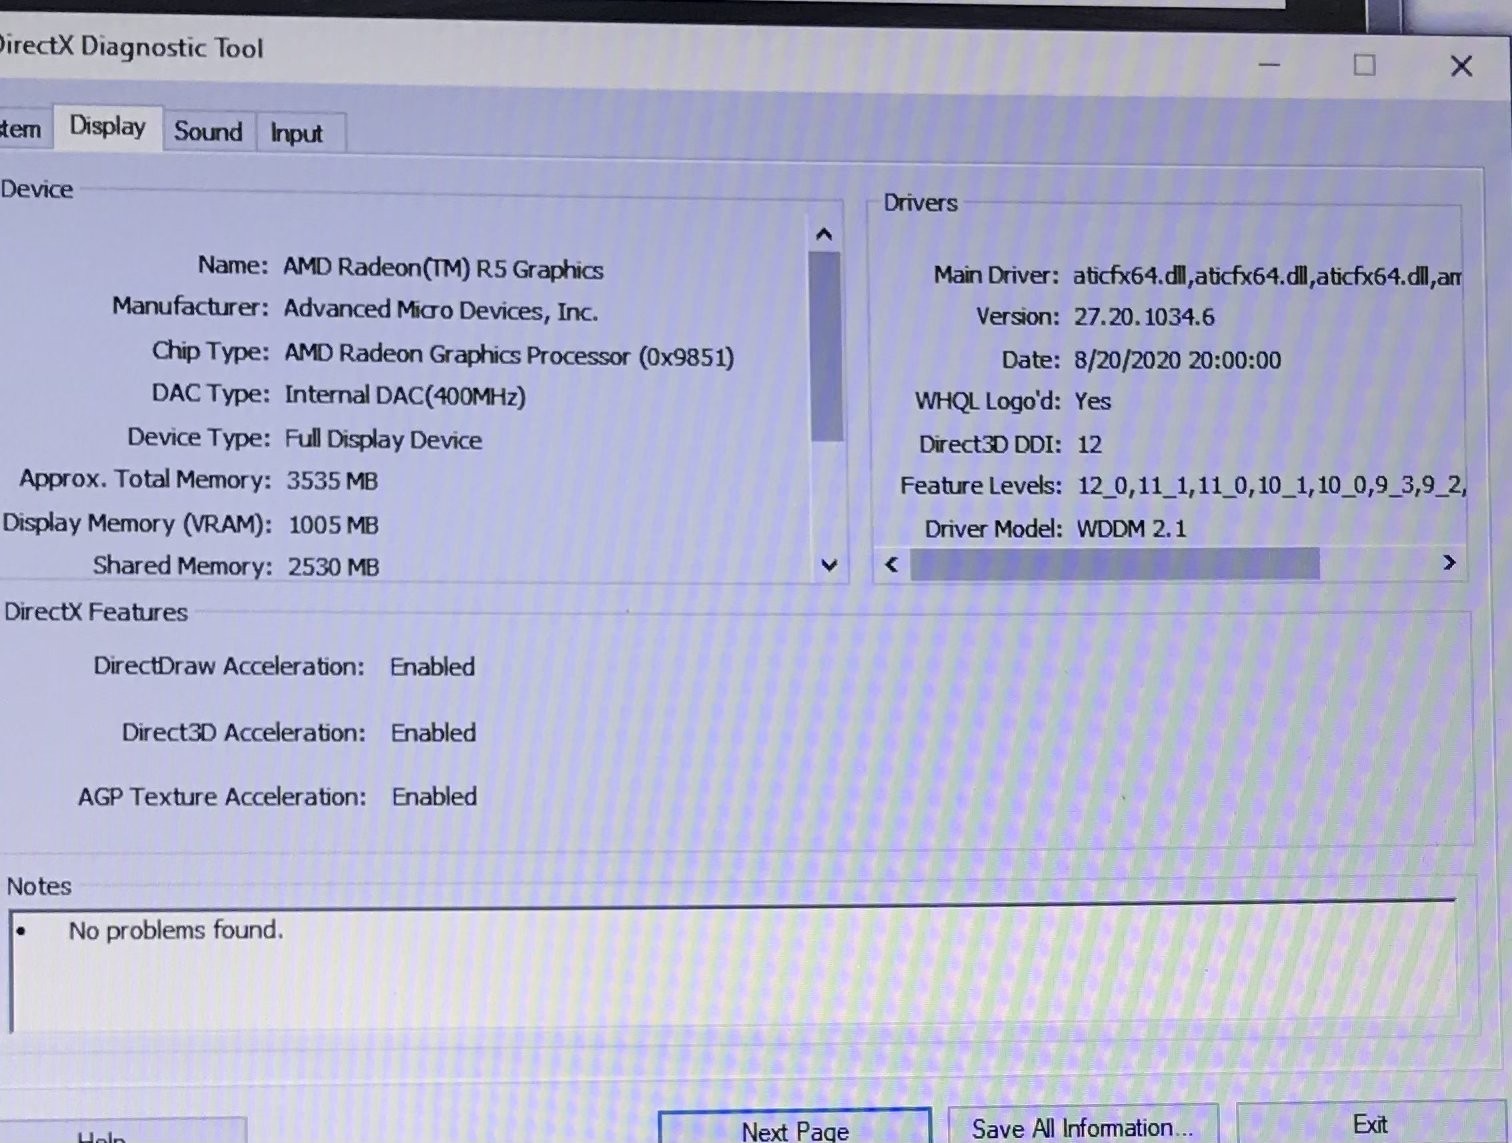Click manufacturer Advanced Micro Devices, Inc.
This screenshot has width=1512, height=1143.
tap(441, 310)
